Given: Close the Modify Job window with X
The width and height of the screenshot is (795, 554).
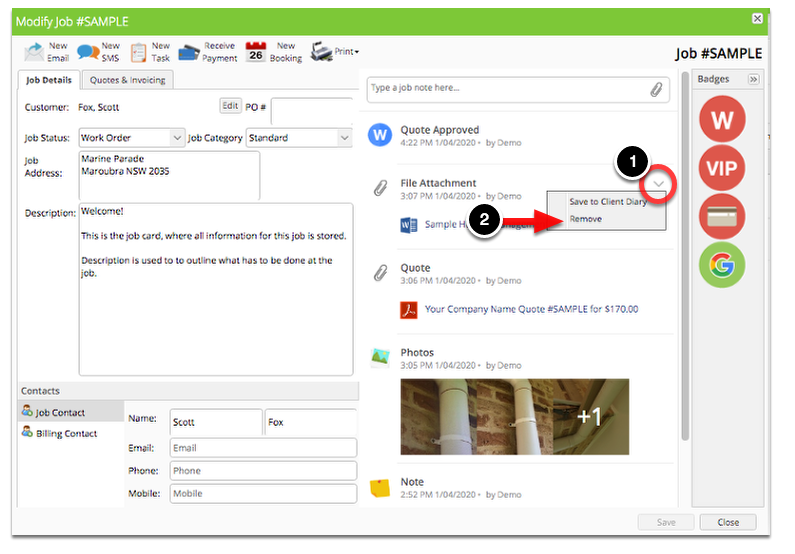Looking at the screenshot, I should click(757, 19).
